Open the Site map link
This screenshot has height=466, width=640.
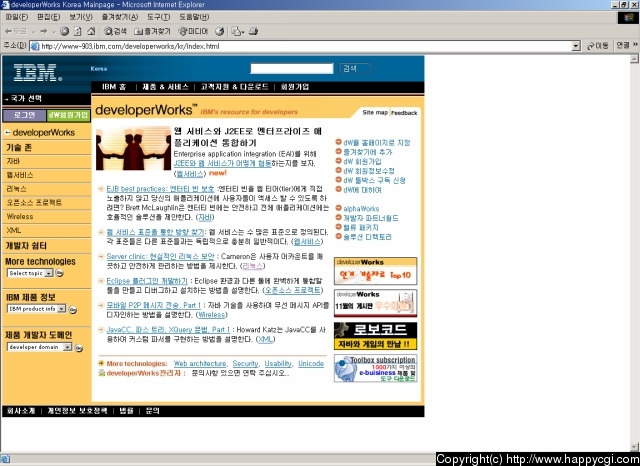375,112
